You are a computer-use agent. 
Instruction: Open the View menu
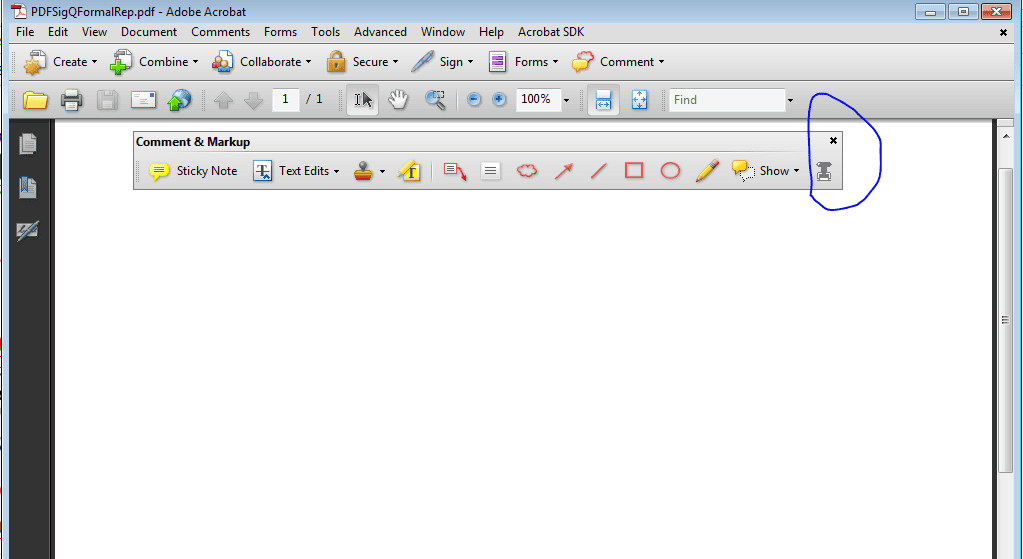94,32
